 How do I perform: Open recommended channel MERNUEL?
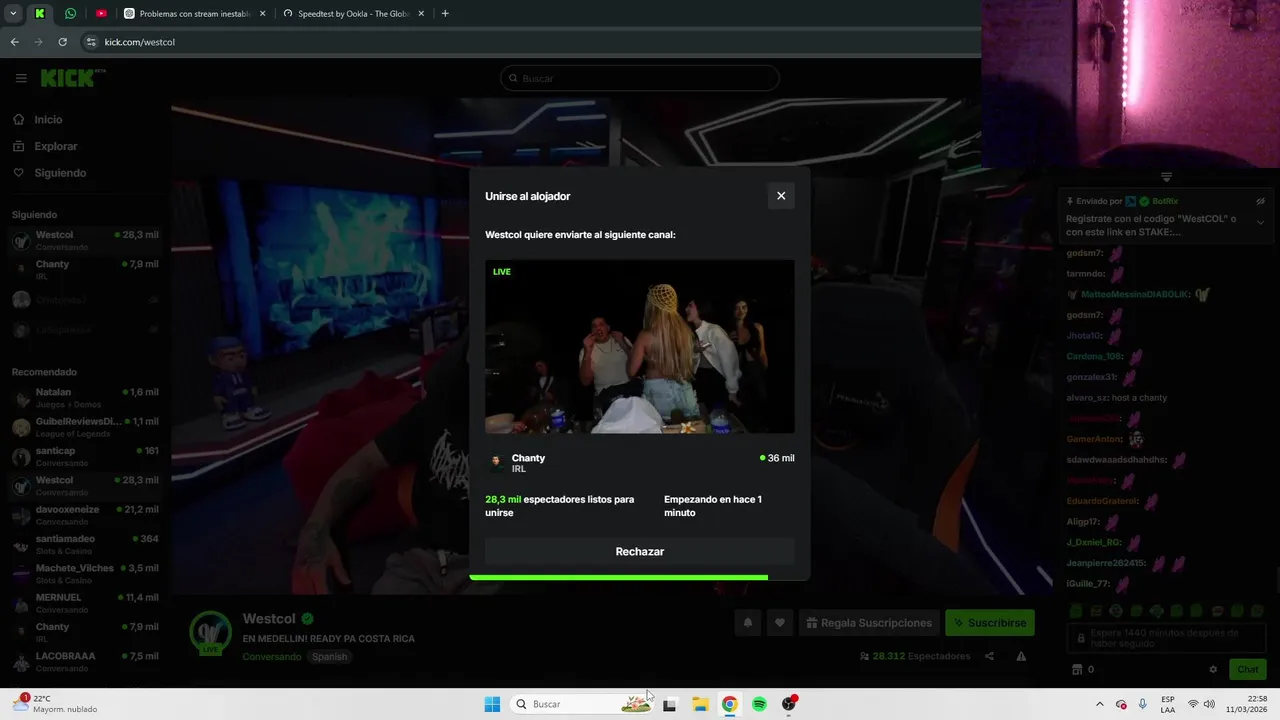point(85,603)
